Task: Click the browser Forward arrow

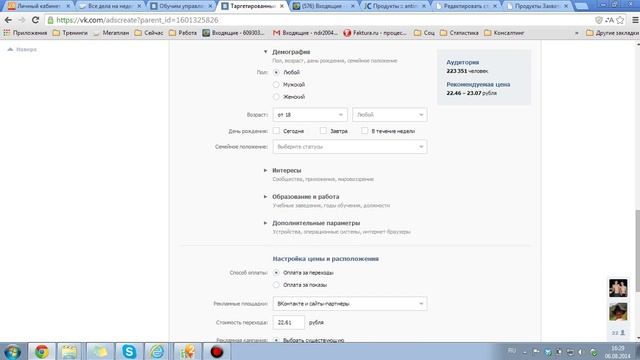Action: 21,20
